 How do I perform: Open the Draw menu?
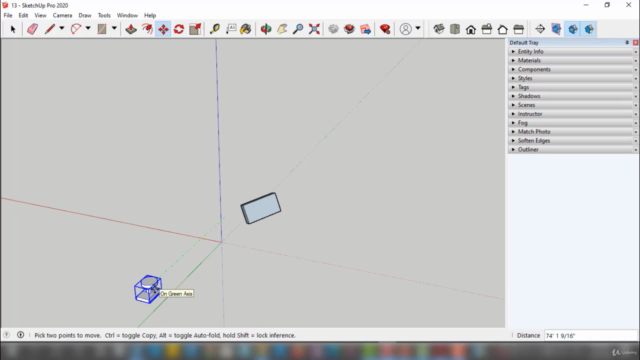pos(85,15)
